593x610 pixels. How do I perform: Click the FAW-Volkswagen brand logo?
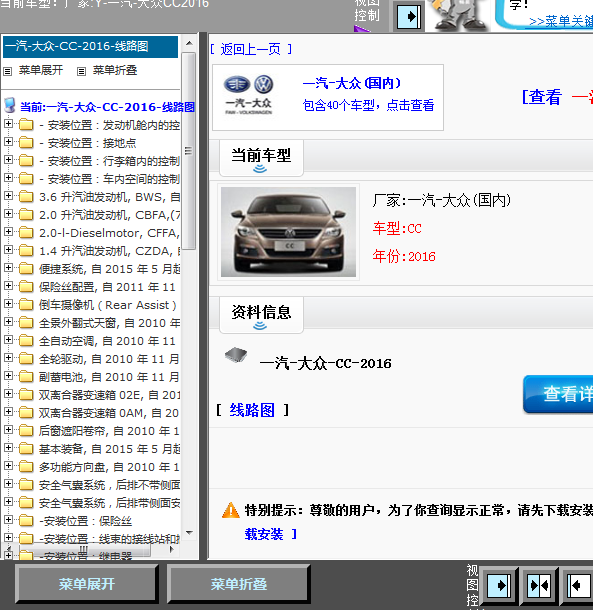tap(249, 95)
